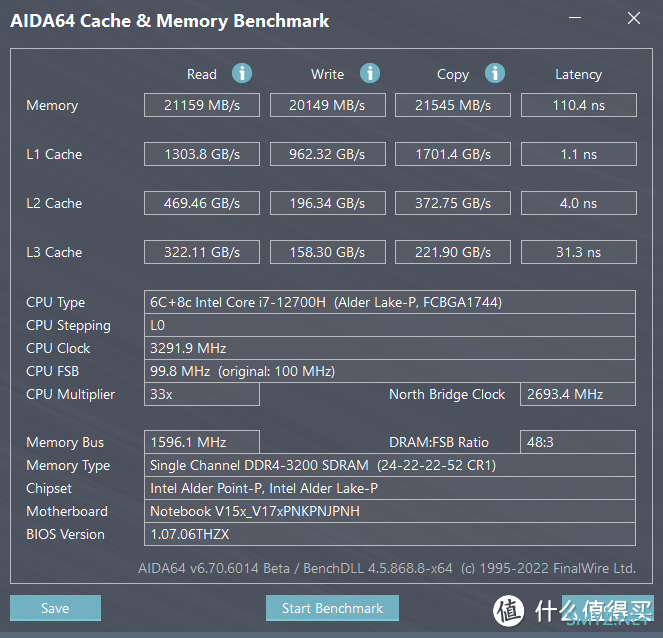Click the L1 Cache row label
663x638 pixels.
[54, 154]
